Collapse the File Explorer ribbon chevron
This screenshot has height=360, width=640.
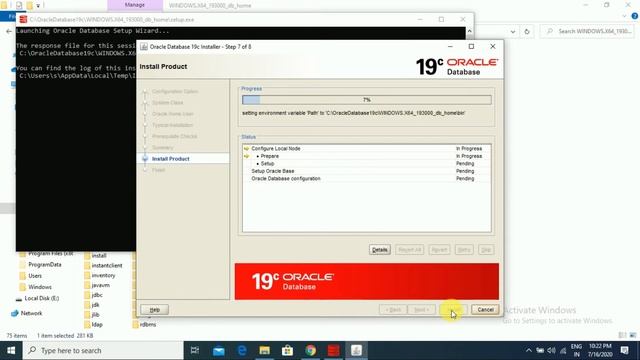pyautogui.click(x=624, y=16)
